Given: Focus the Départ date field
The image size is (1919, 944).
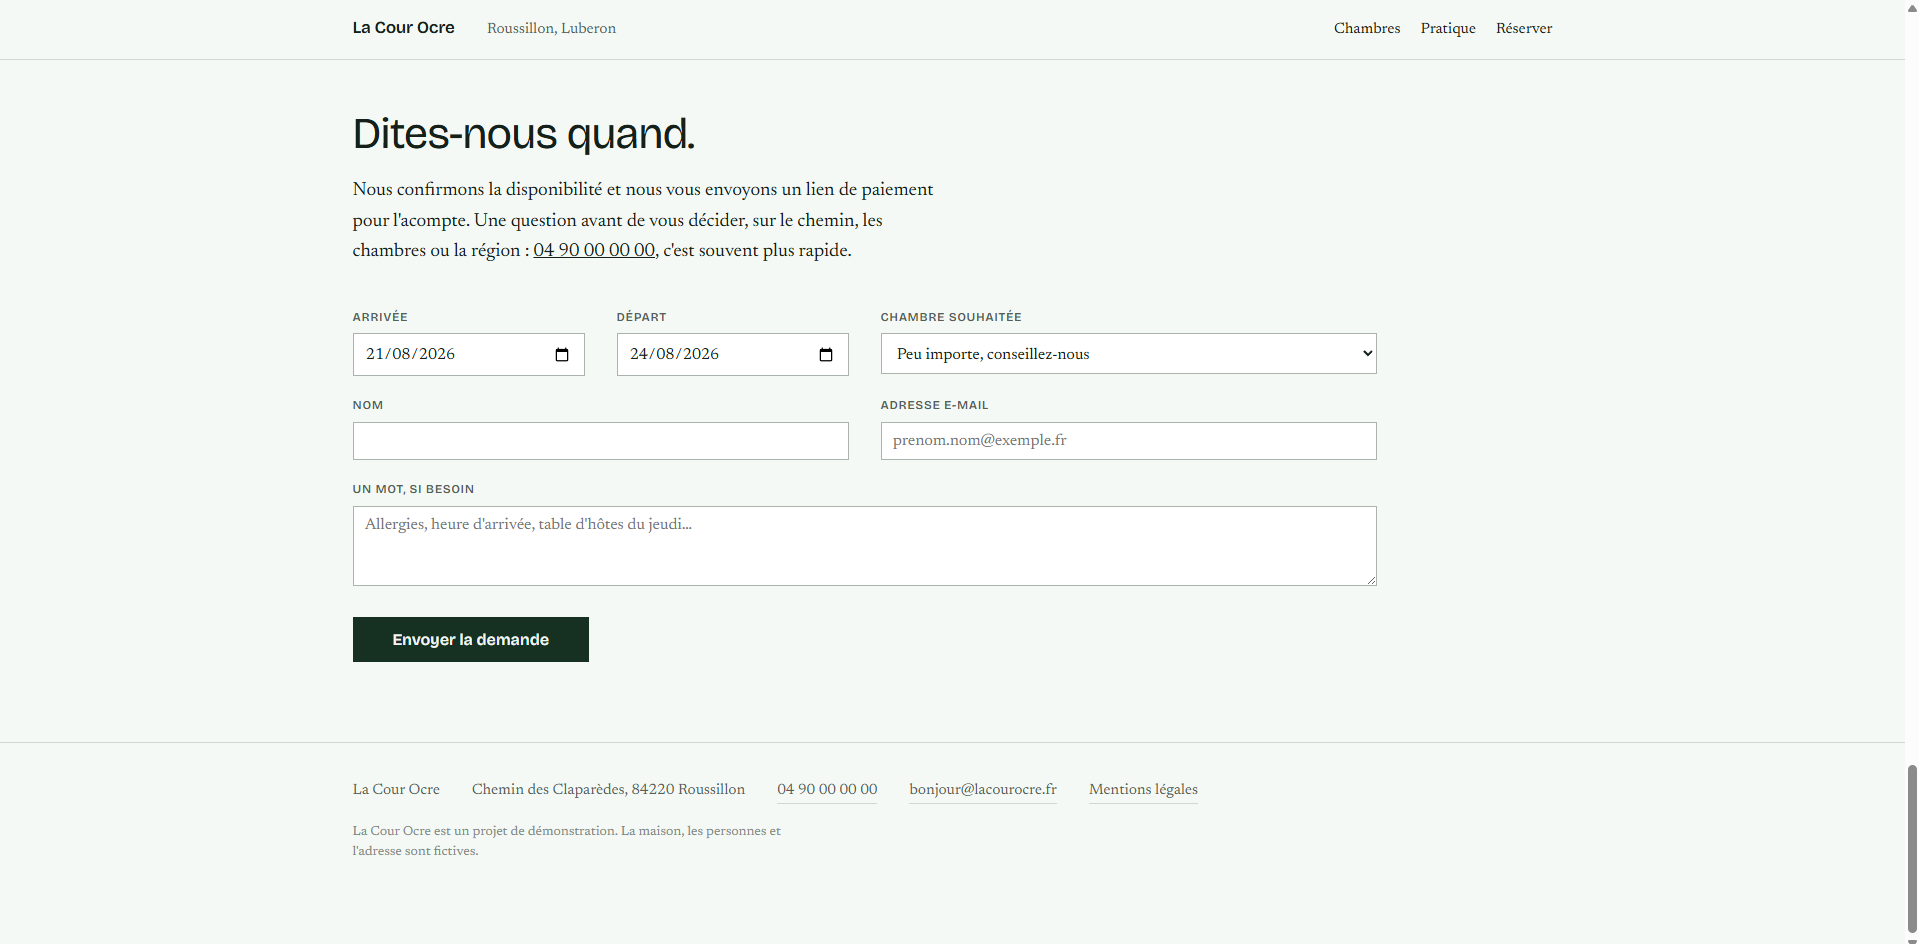Looking at the screenshot, I should coord(733,355).
